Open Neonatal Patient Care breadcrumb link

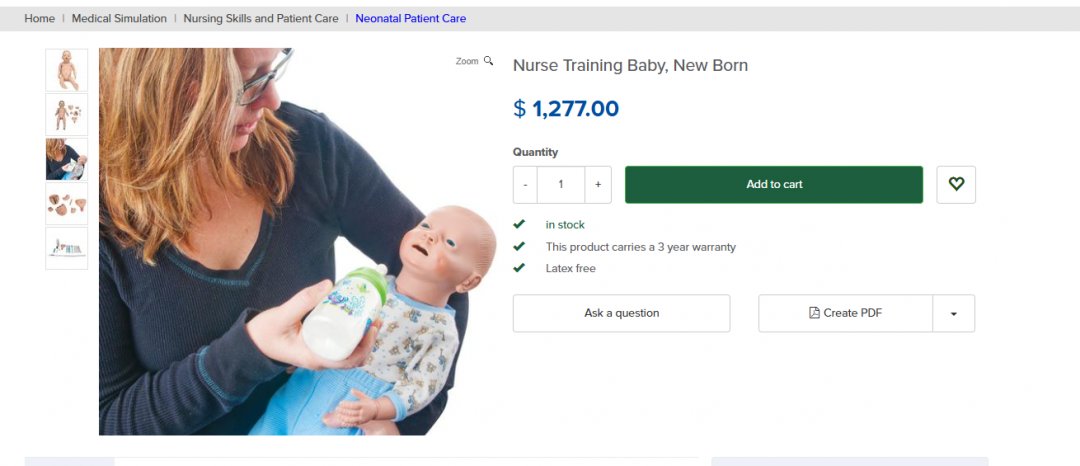click(x=410, y=19)
